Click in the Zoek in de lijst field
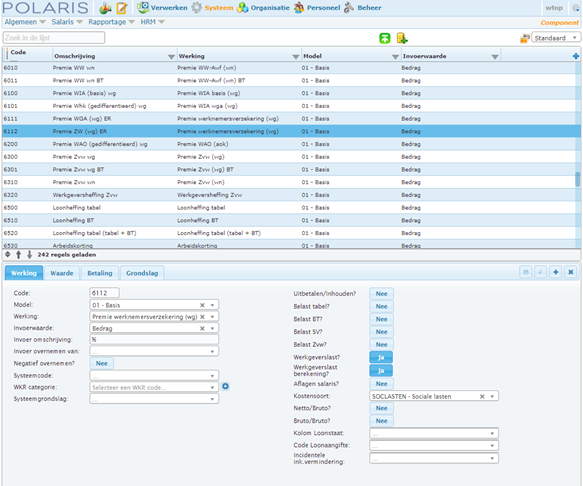Viewport: 583px width, 486px height. [x=54, y=38]
